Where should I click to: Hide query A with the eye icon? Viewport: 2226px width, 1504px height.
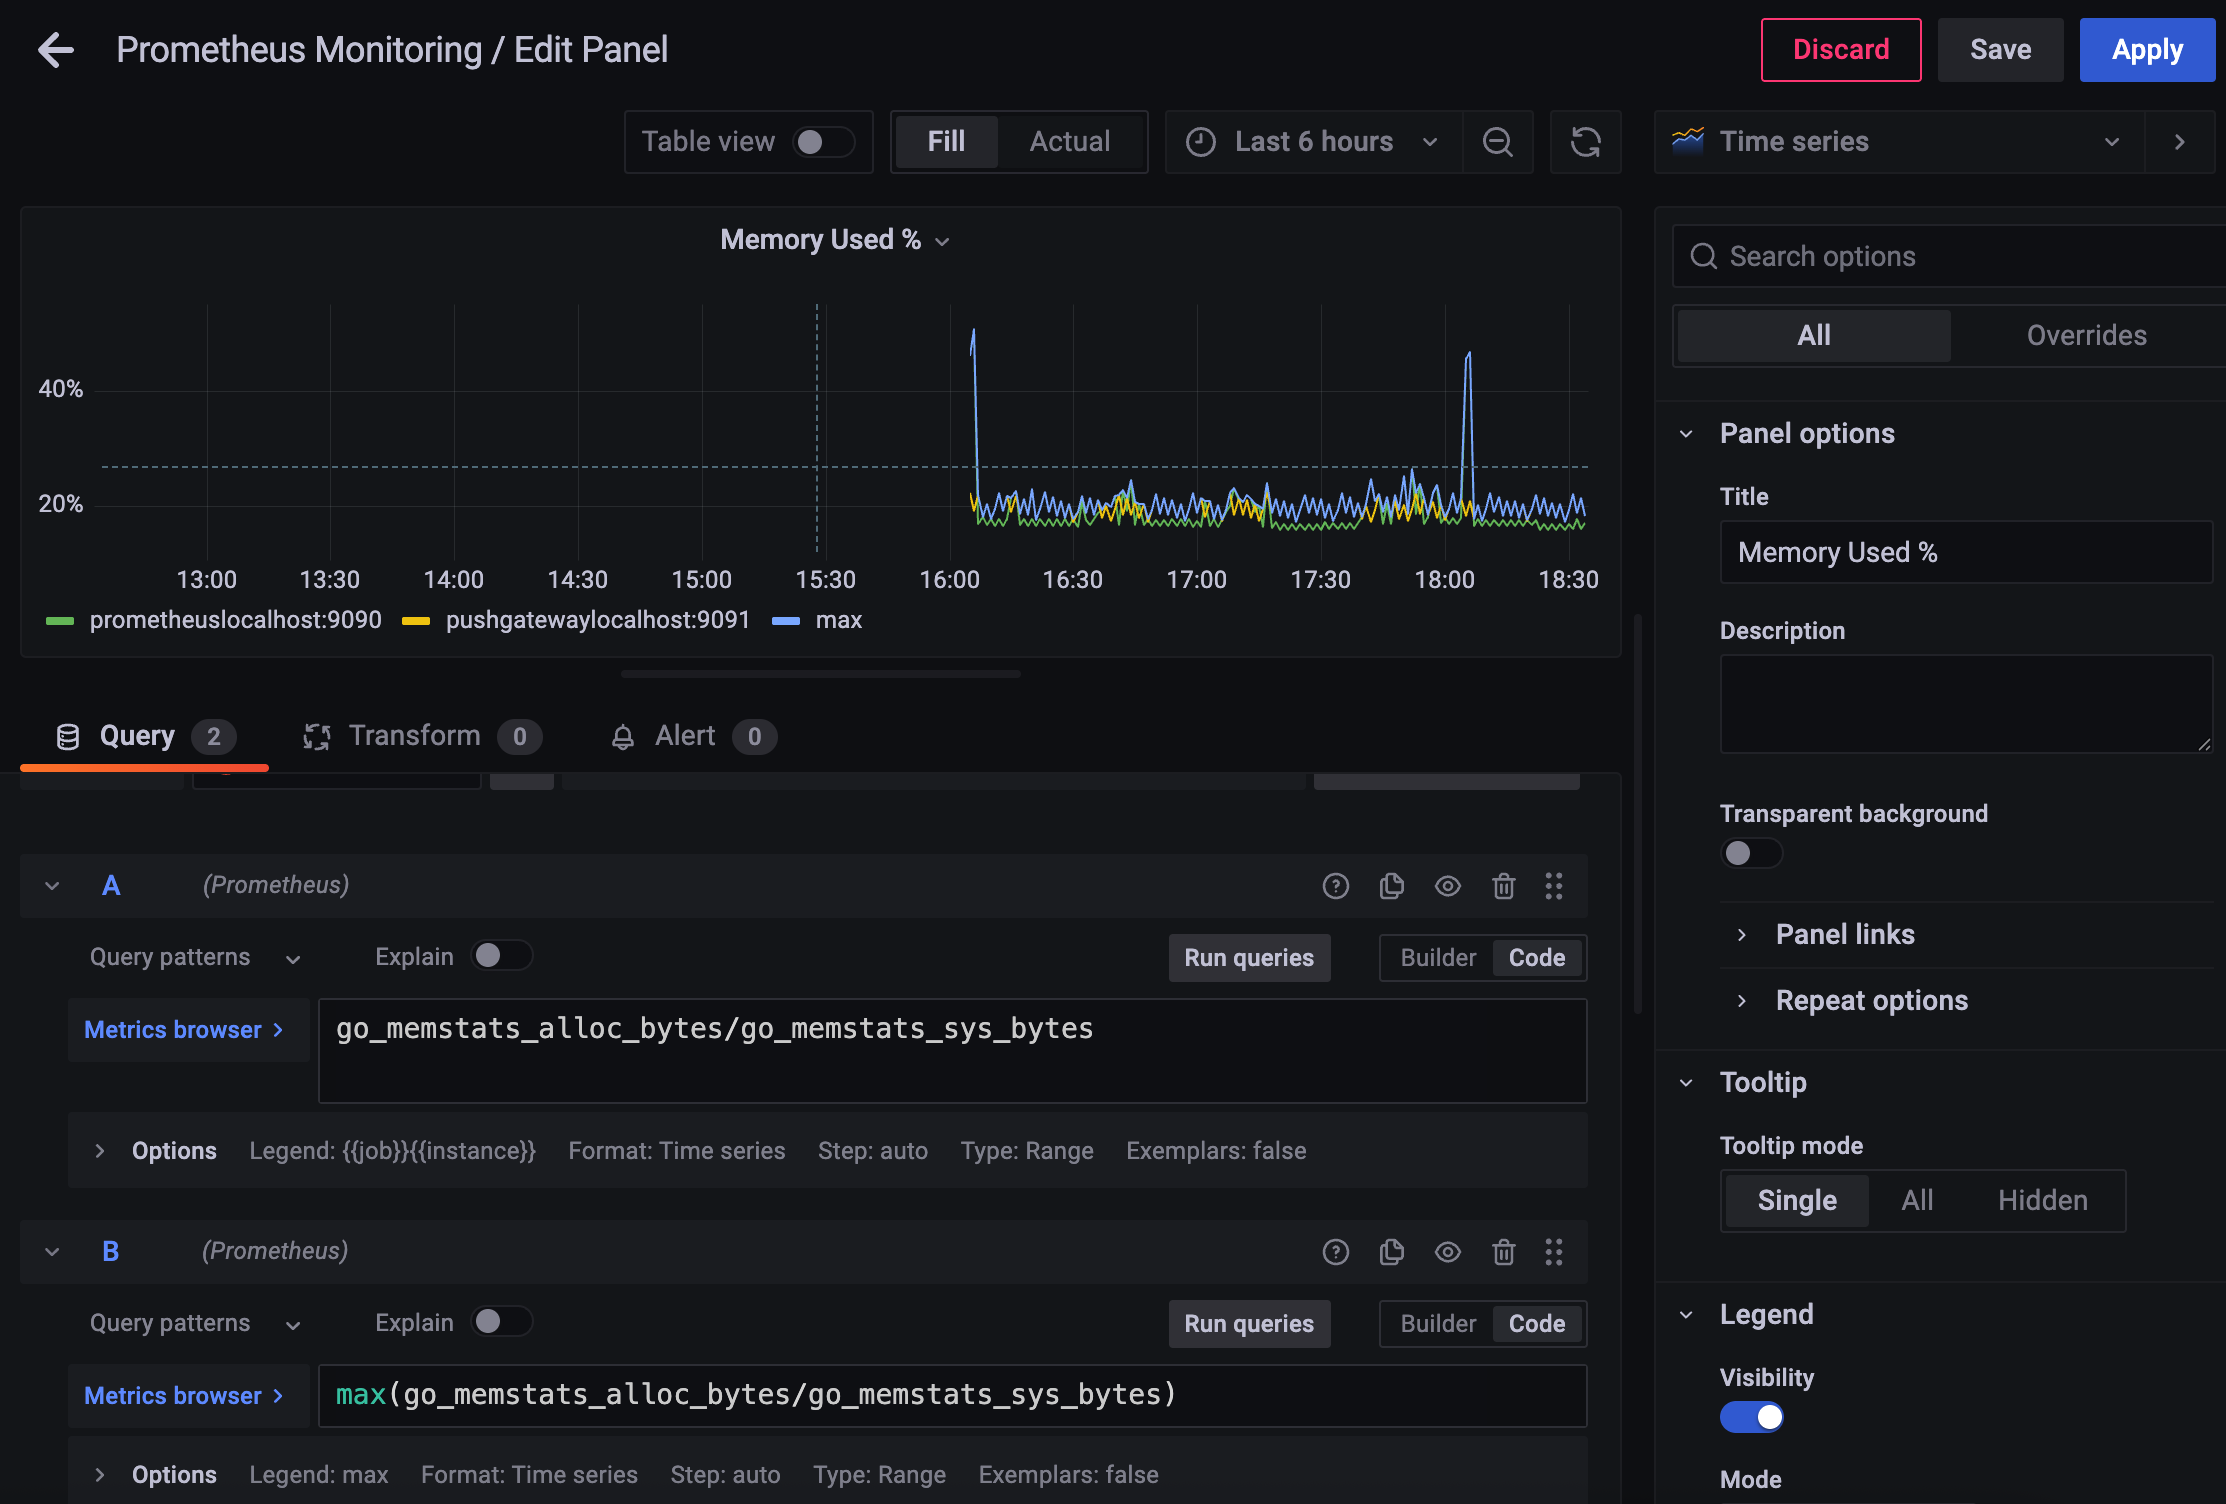1447,886
